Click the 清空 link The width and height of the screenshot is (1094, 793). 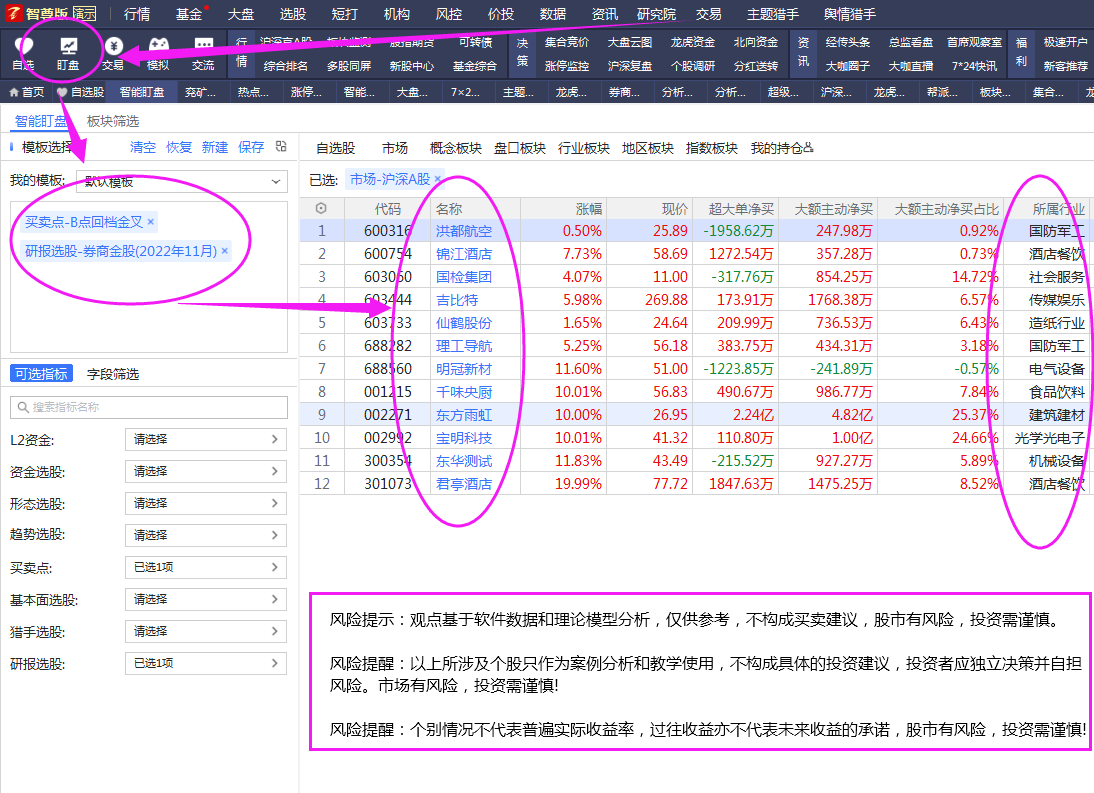click(x=143, y=147)
